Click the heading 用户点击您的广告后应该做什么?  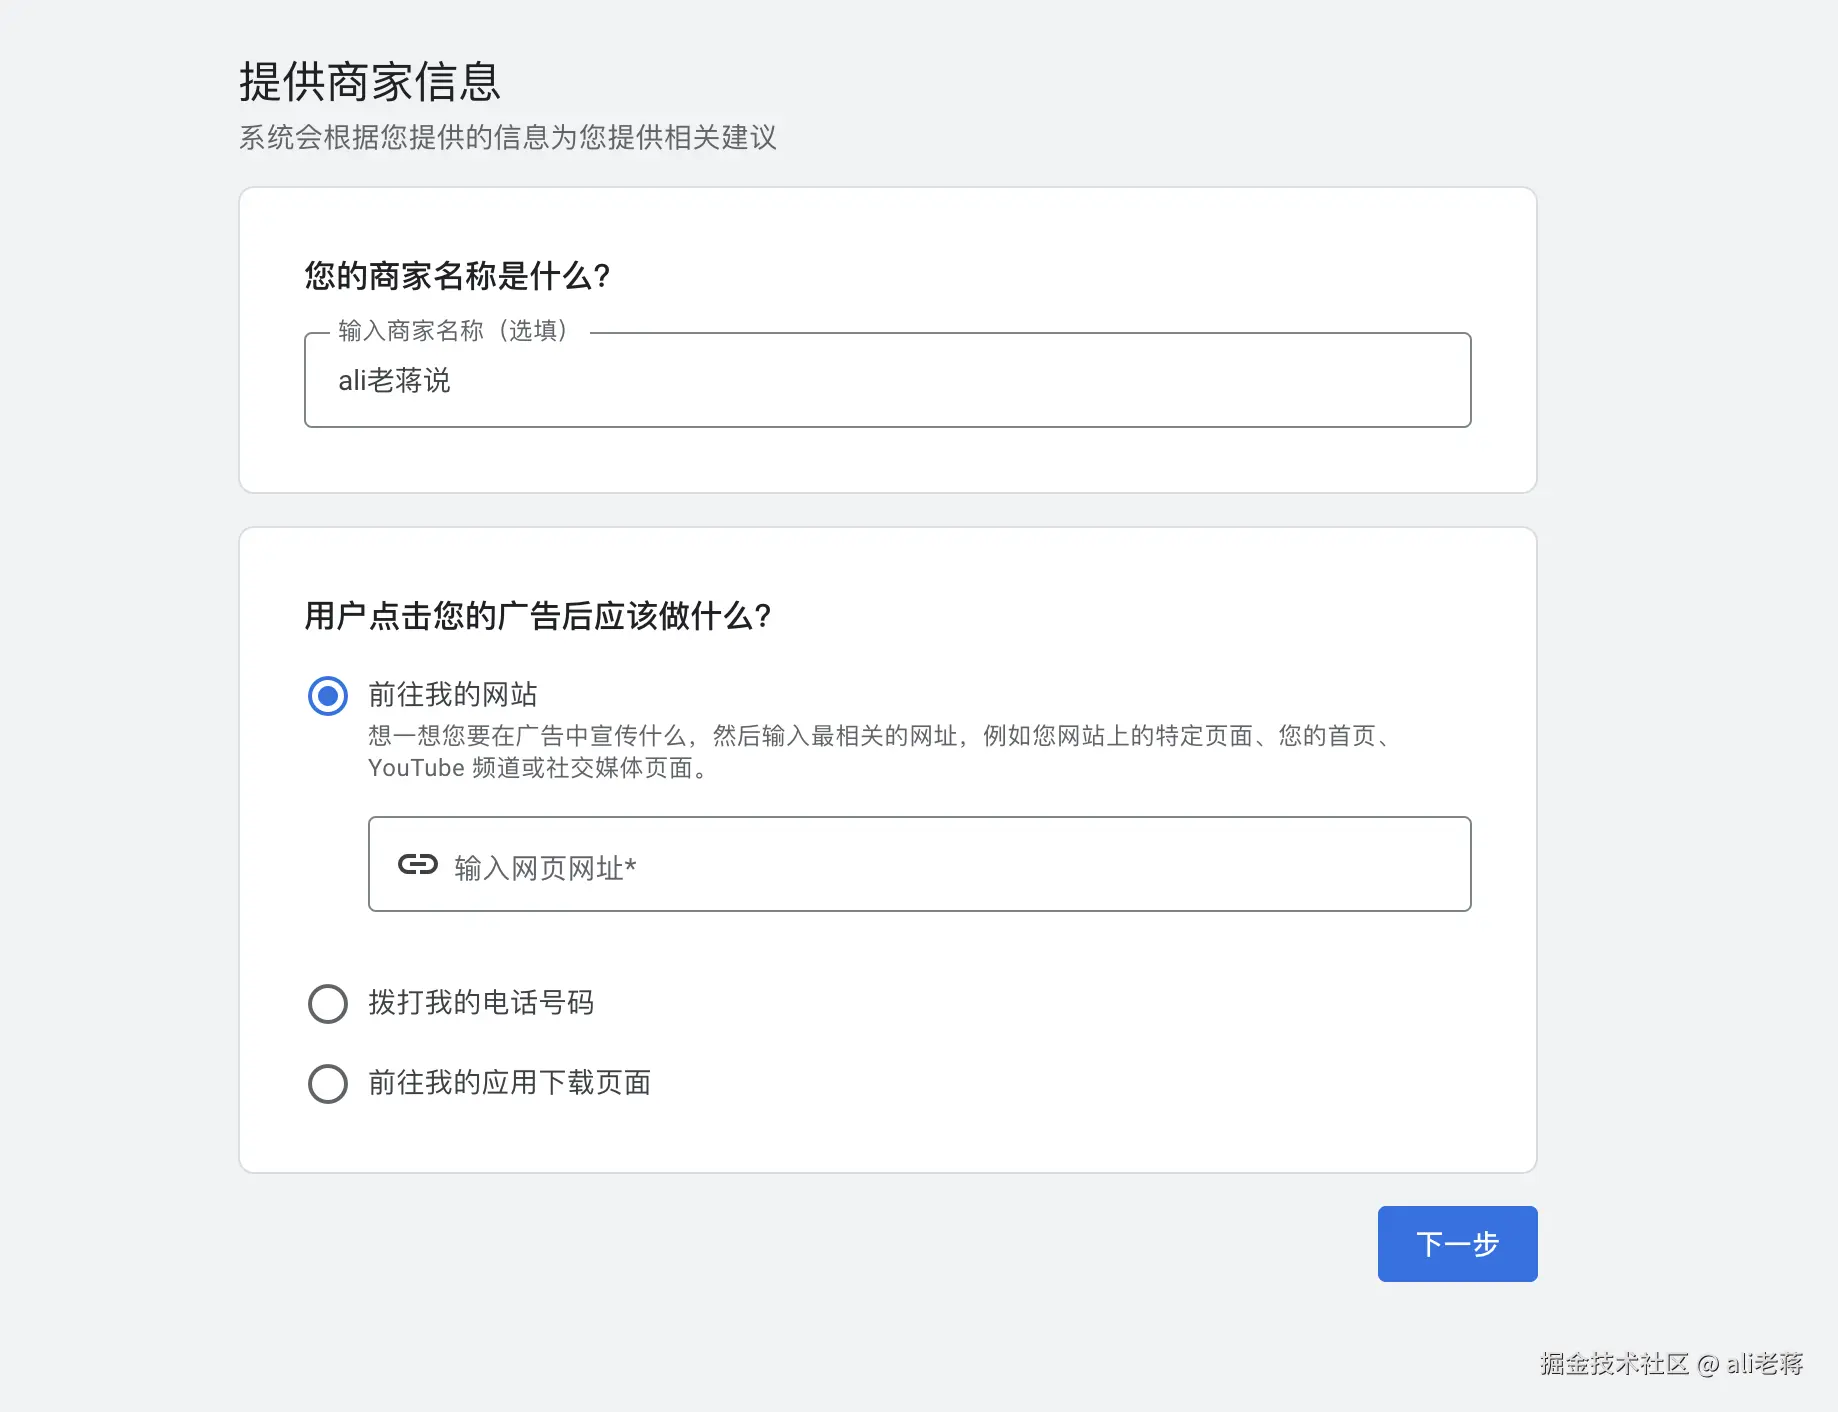click(x=537, y=616)
